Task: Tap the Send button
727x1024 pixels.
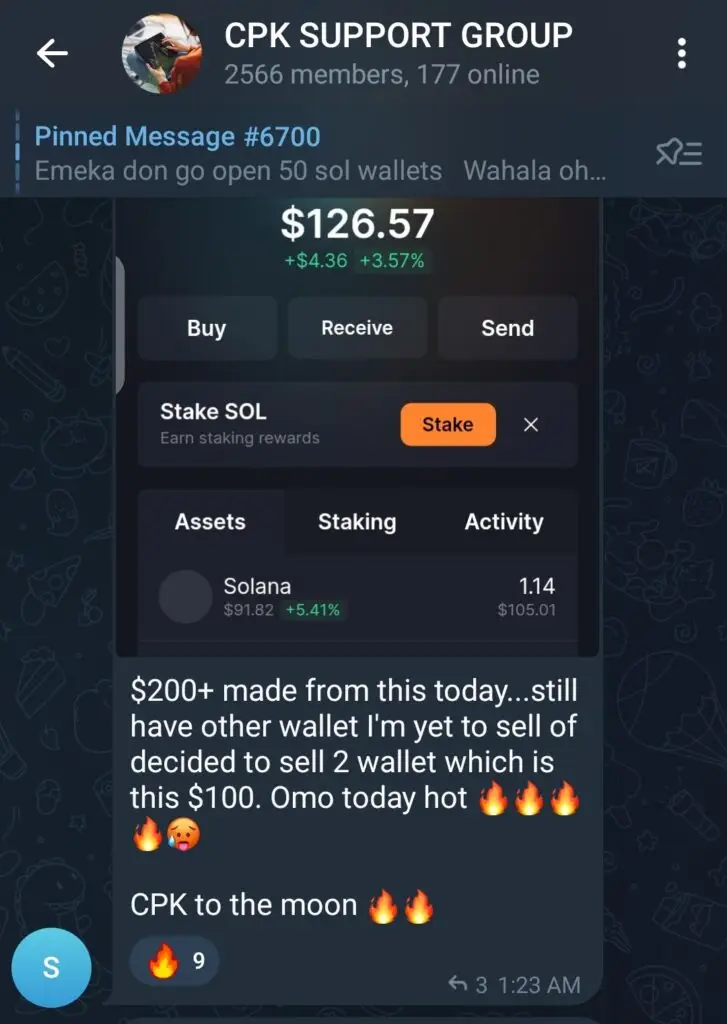Action: click(x=508, y=328)
